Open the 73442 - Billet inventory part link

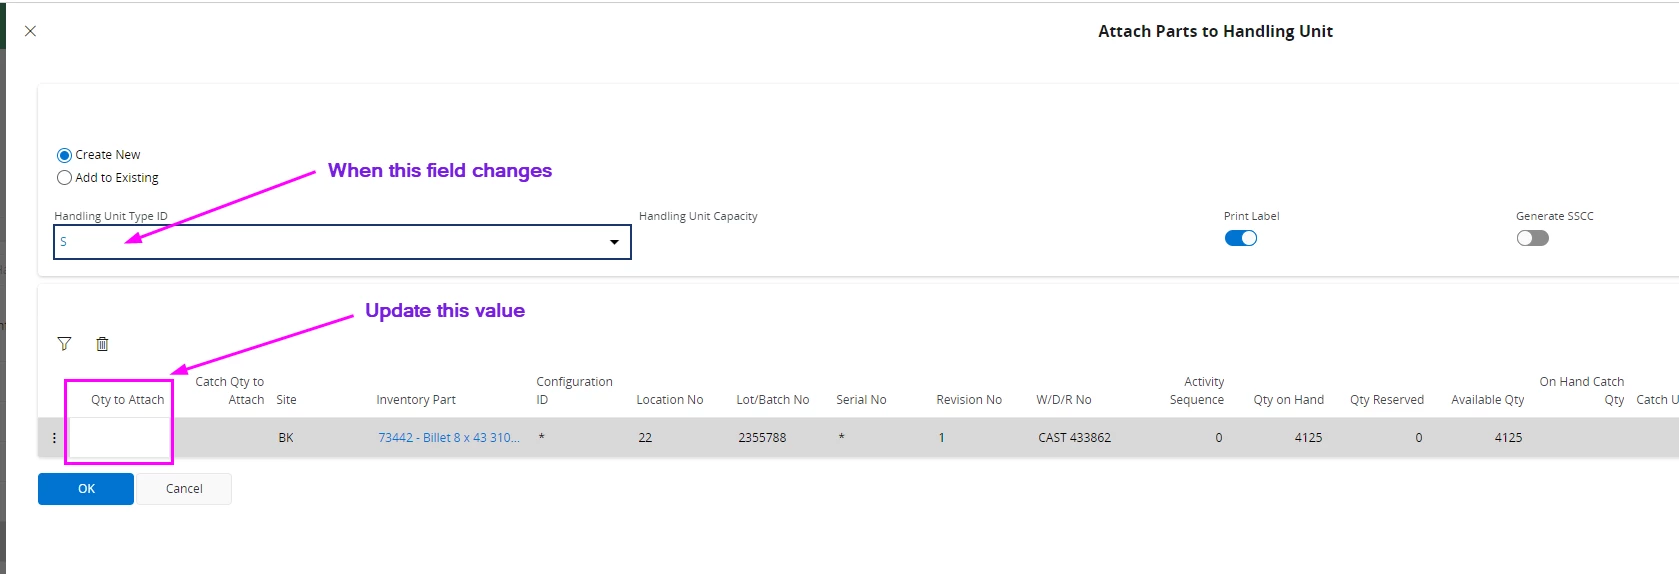tap(448, 438)
